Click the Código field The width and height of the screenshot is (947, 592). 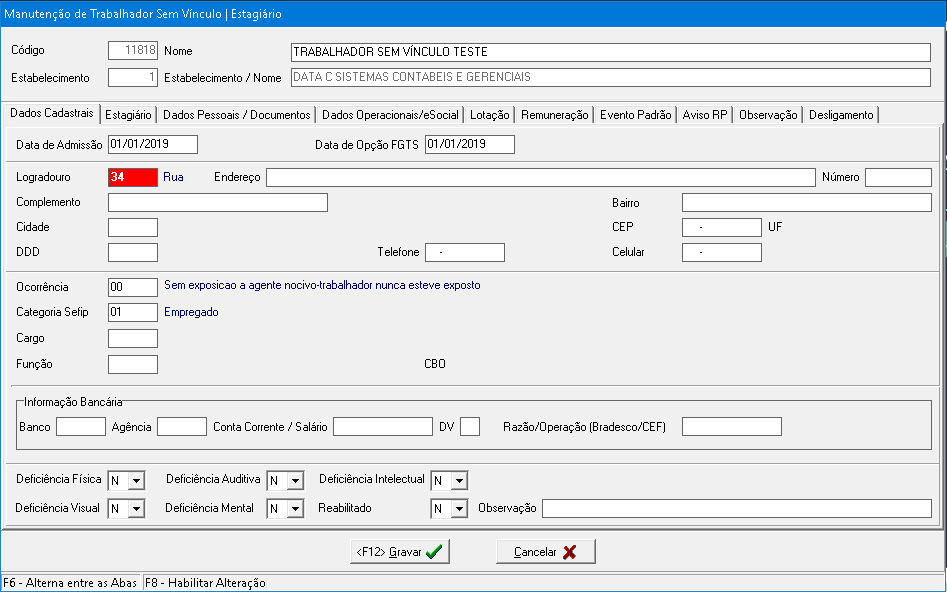click(x=133, y=50)
